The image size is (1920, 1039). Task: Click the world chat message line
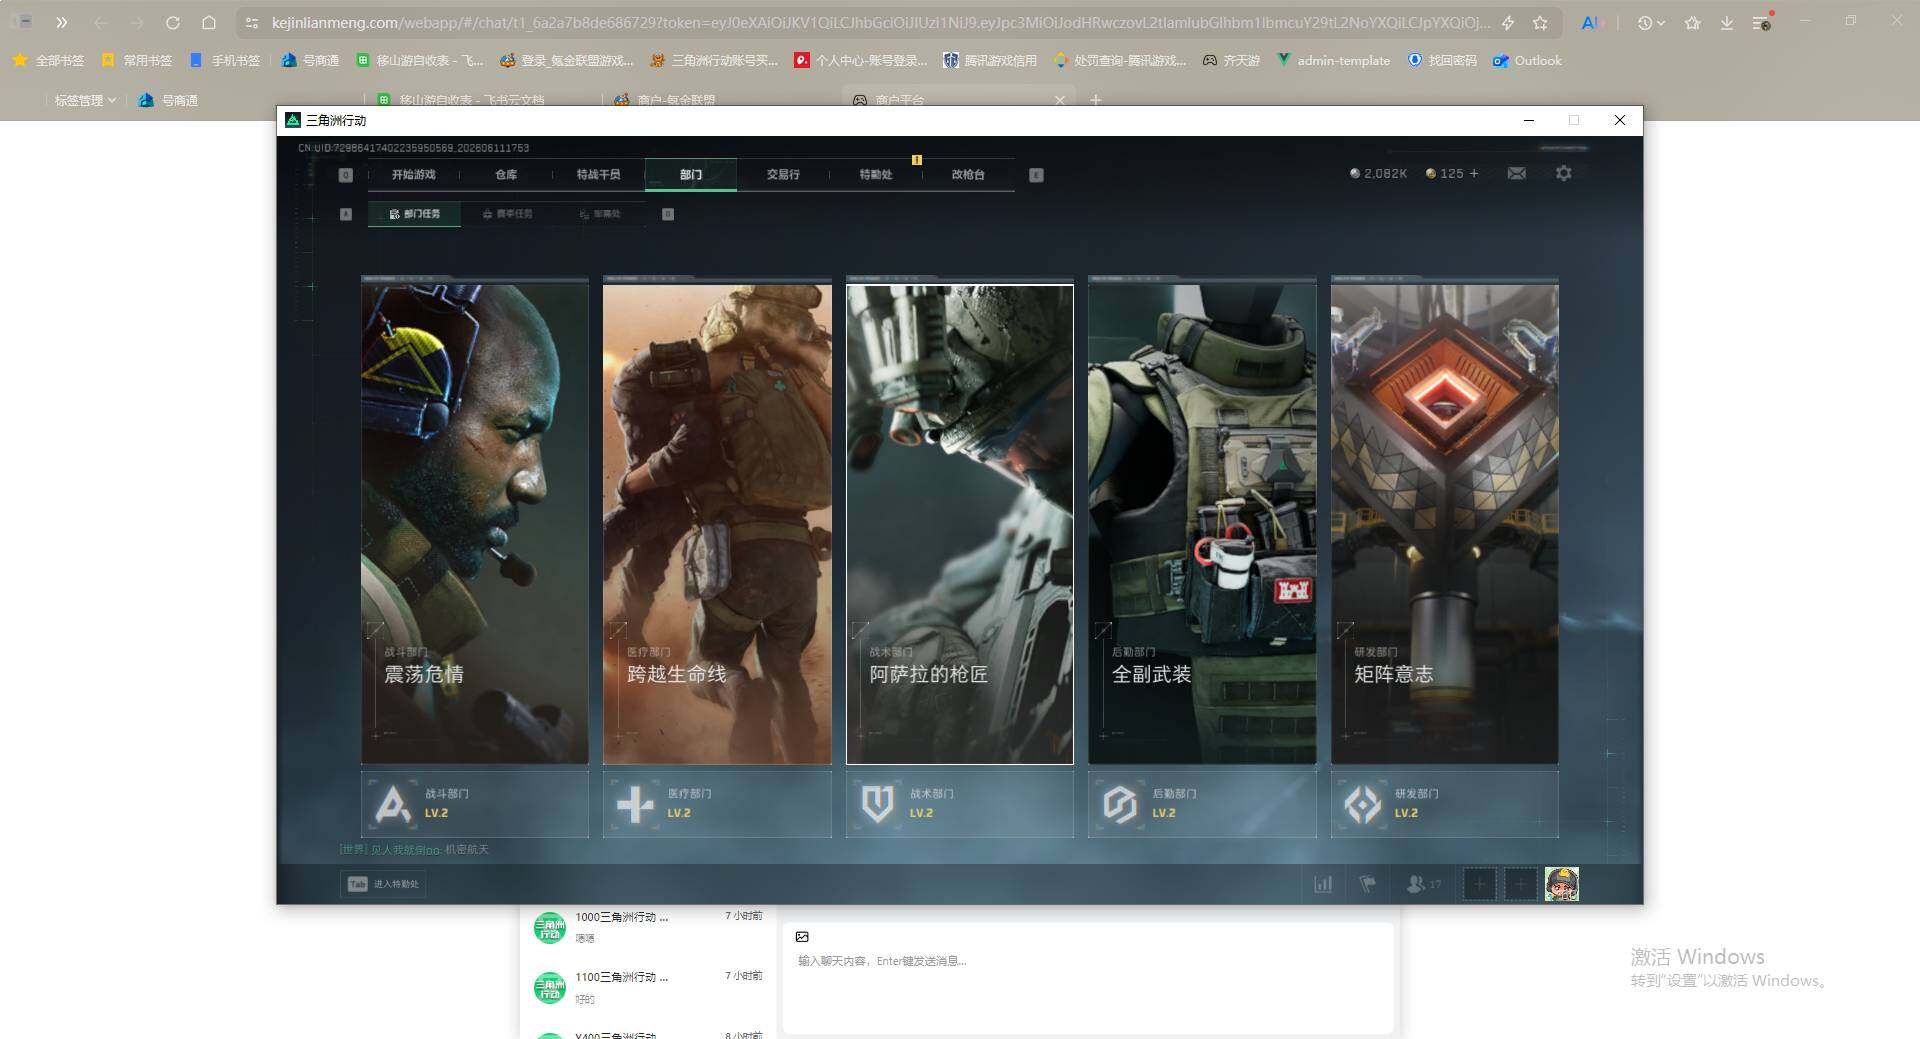pyautogui.click(x=414, y=849)
